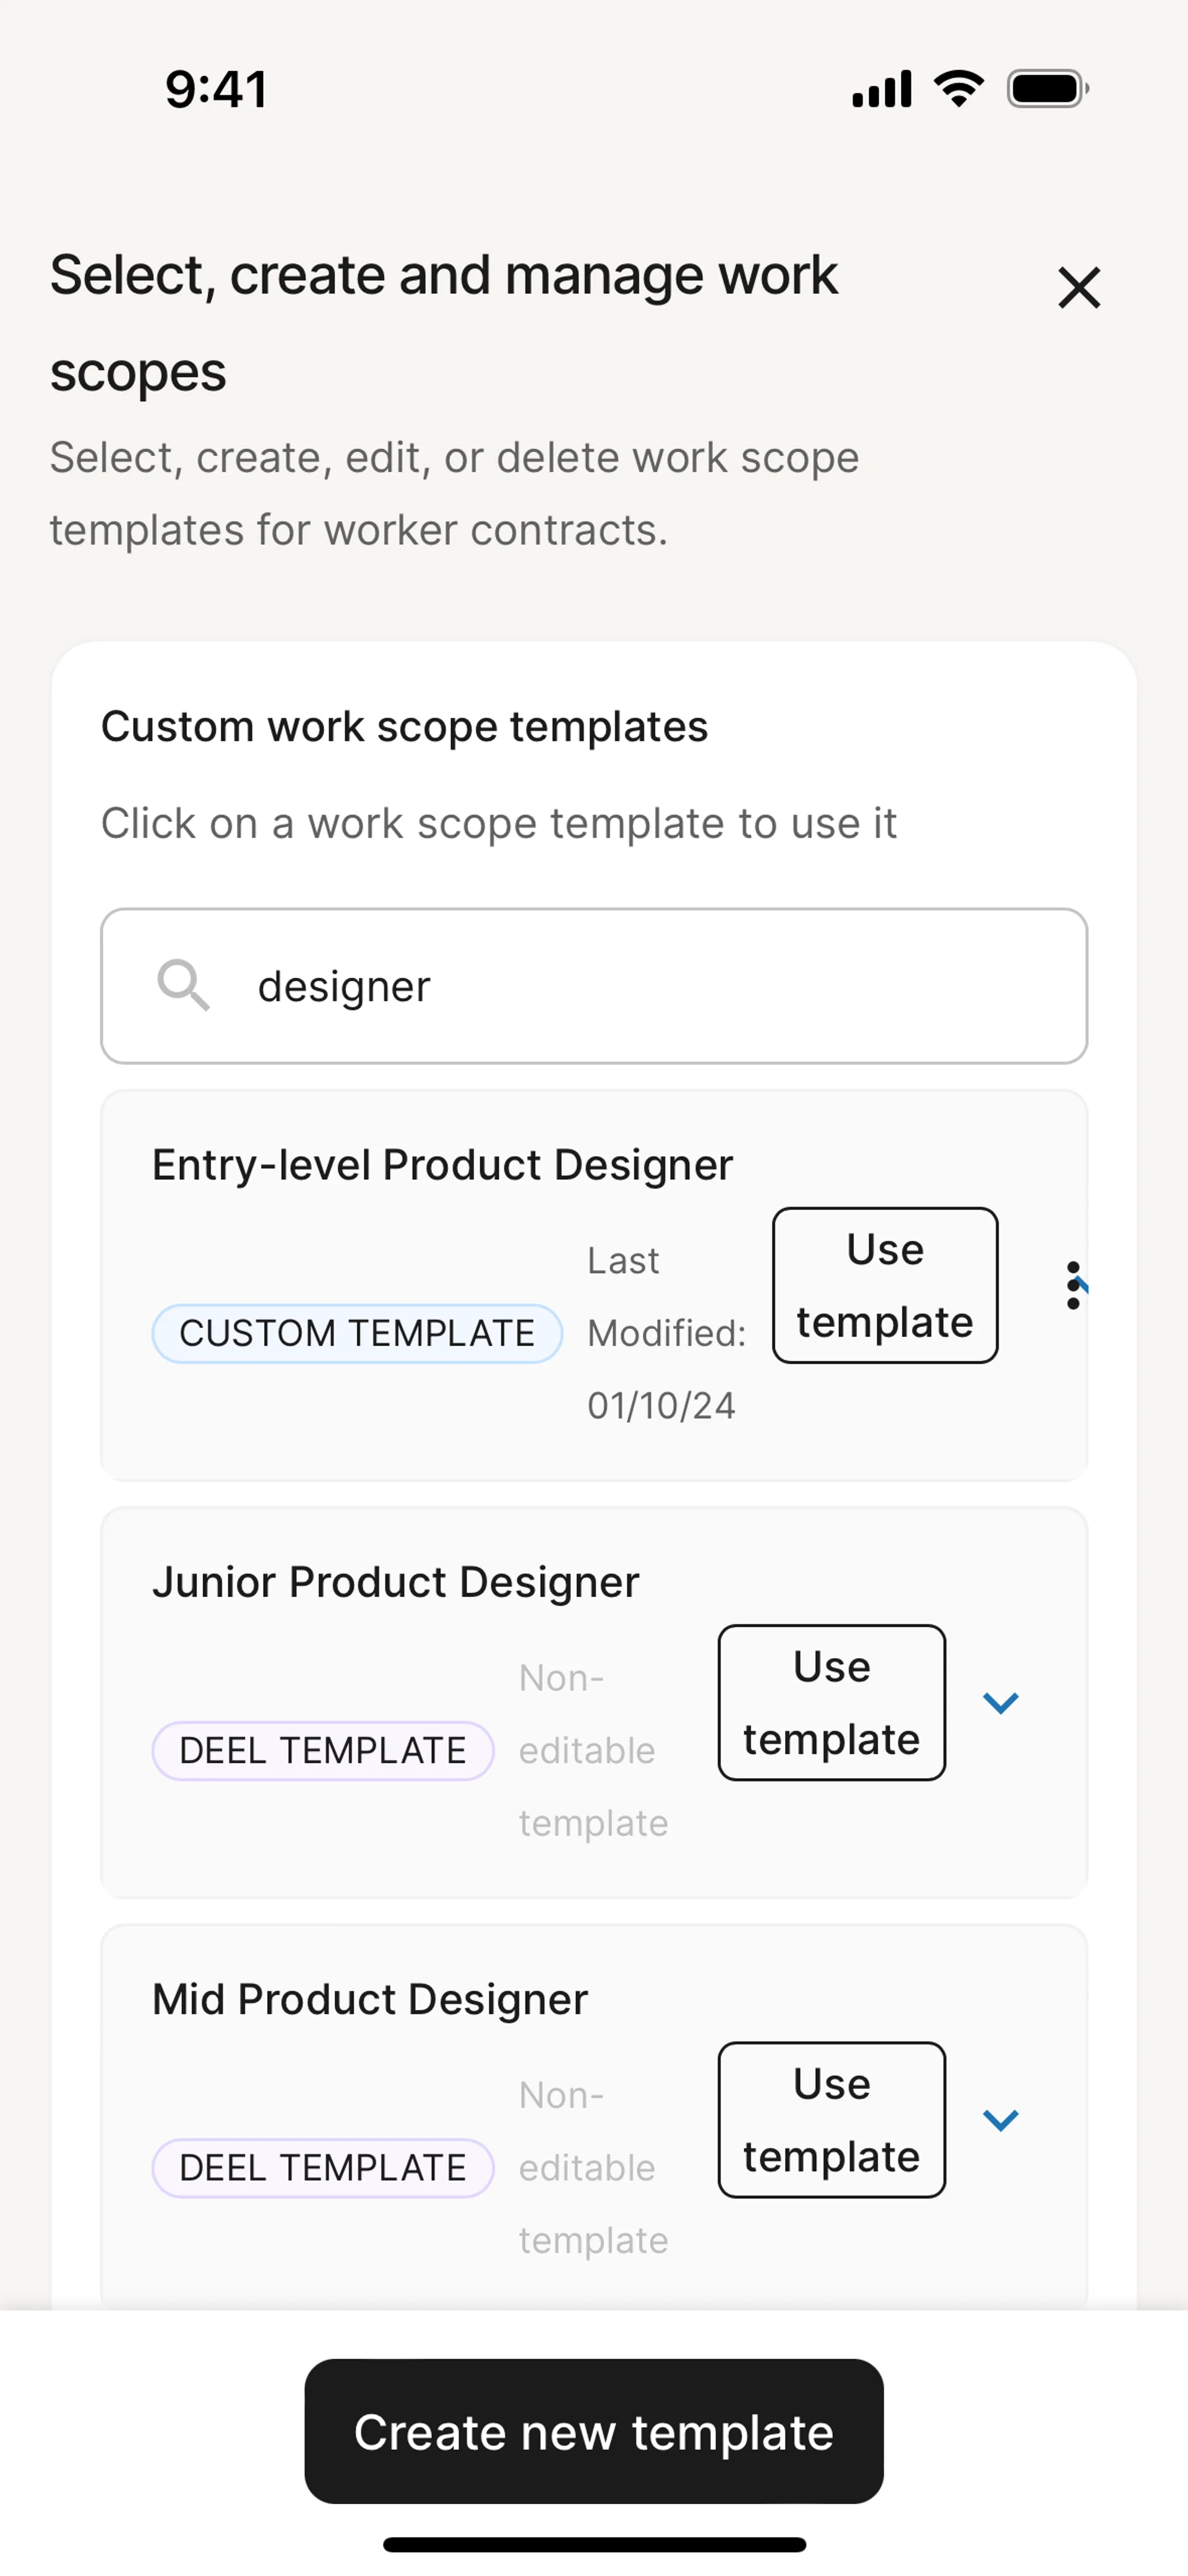Select the Mid Product Designer title
This screenshot has height=2576, width=1188.
point(369,1999)
